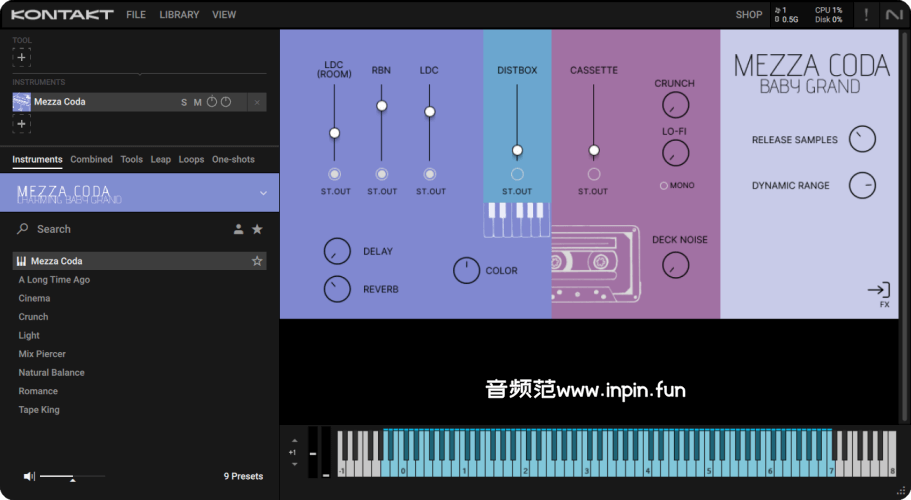The height and width of the screenshot is (500, 911).
Task: Toggle the MONO switch
Action: point(663,185)
